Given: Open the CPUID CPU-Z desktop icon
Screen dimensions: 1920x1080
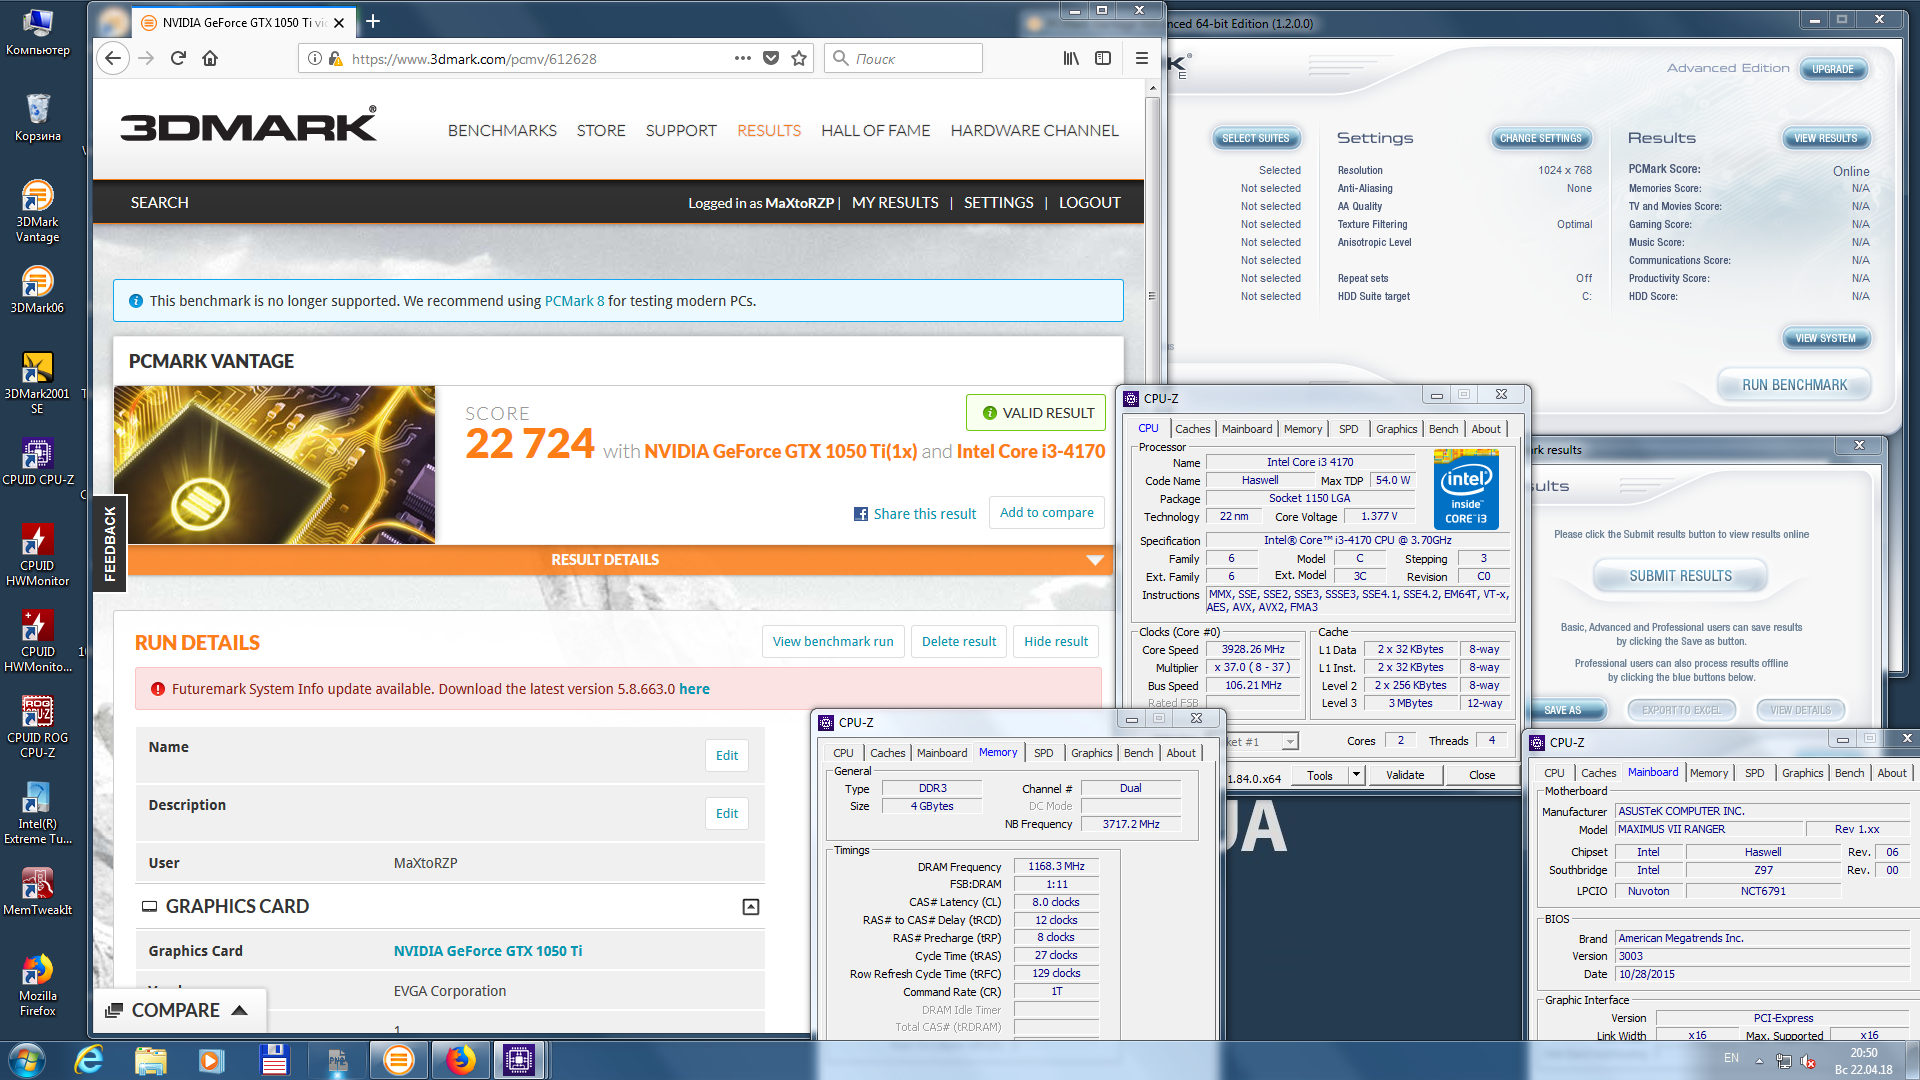Looking at the screenshot, I should click(37, 461).
